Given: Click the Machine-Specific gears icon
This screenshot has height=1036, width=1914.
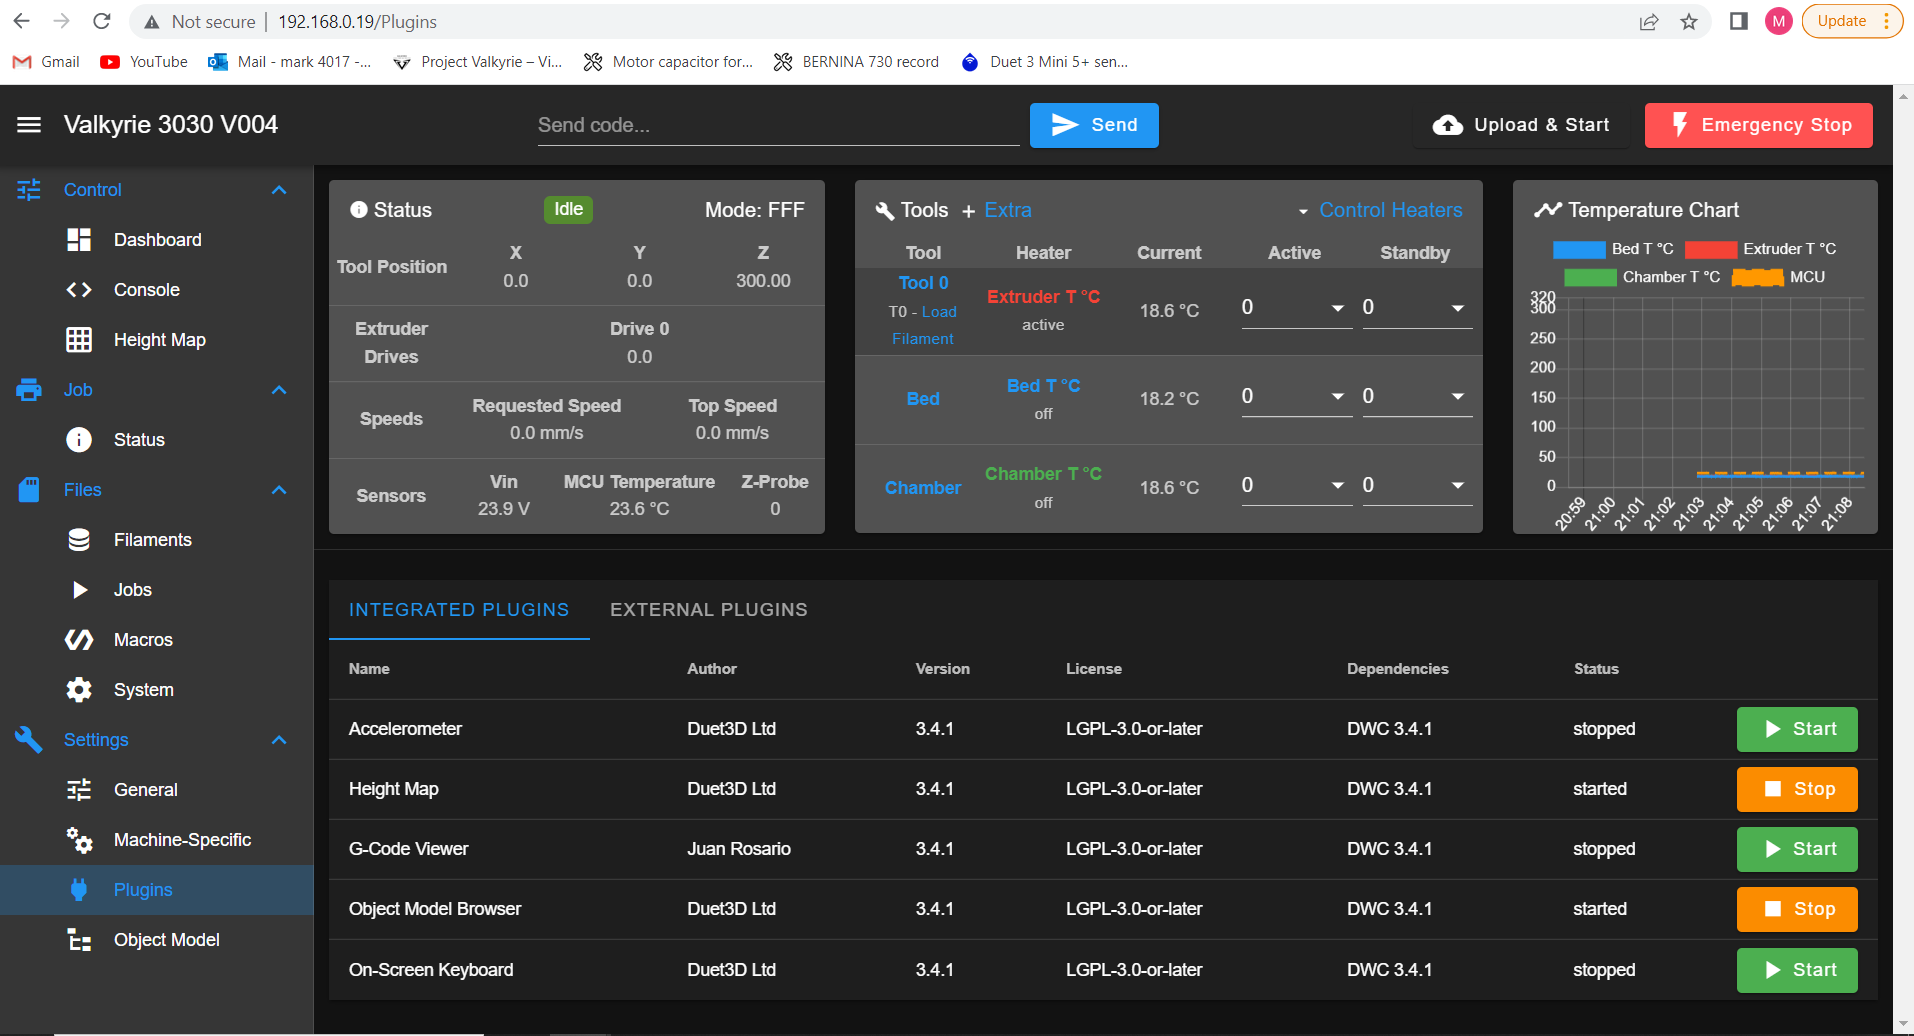Looking at the screenshot, I should (79, 840).
